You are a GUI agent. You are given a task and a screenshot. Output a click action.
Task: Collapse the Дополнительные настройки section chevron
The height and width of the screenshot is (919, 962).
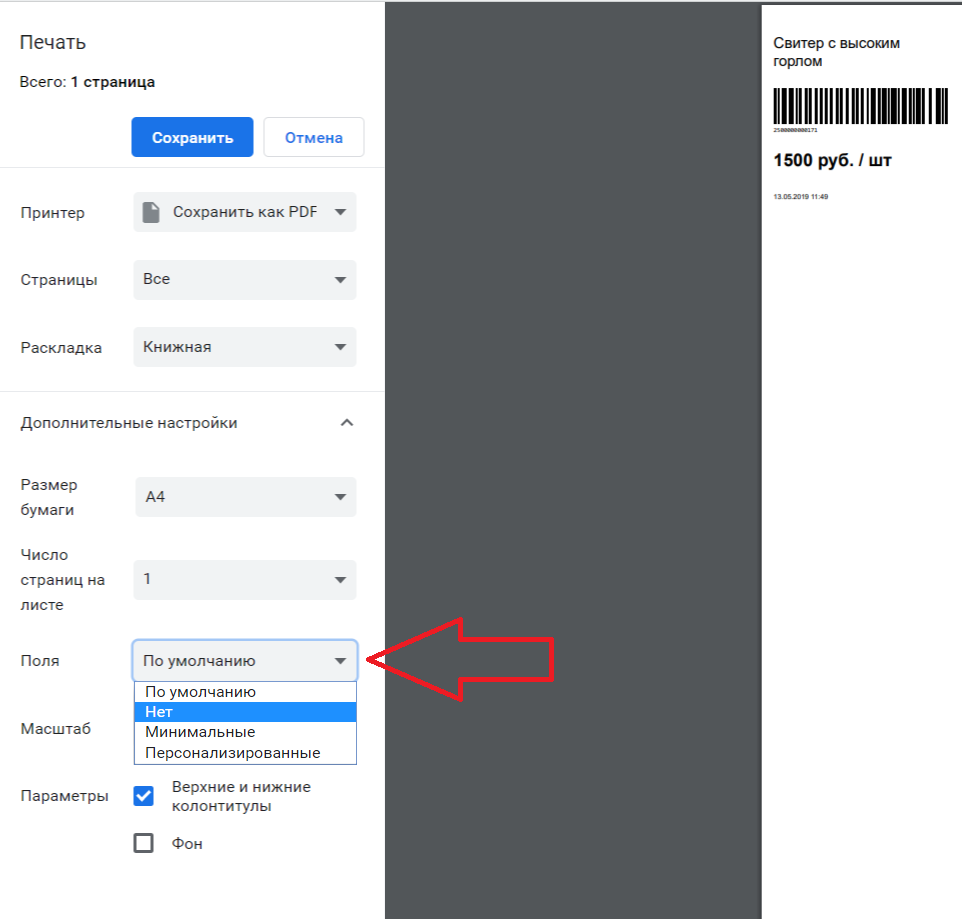point(346,423)
